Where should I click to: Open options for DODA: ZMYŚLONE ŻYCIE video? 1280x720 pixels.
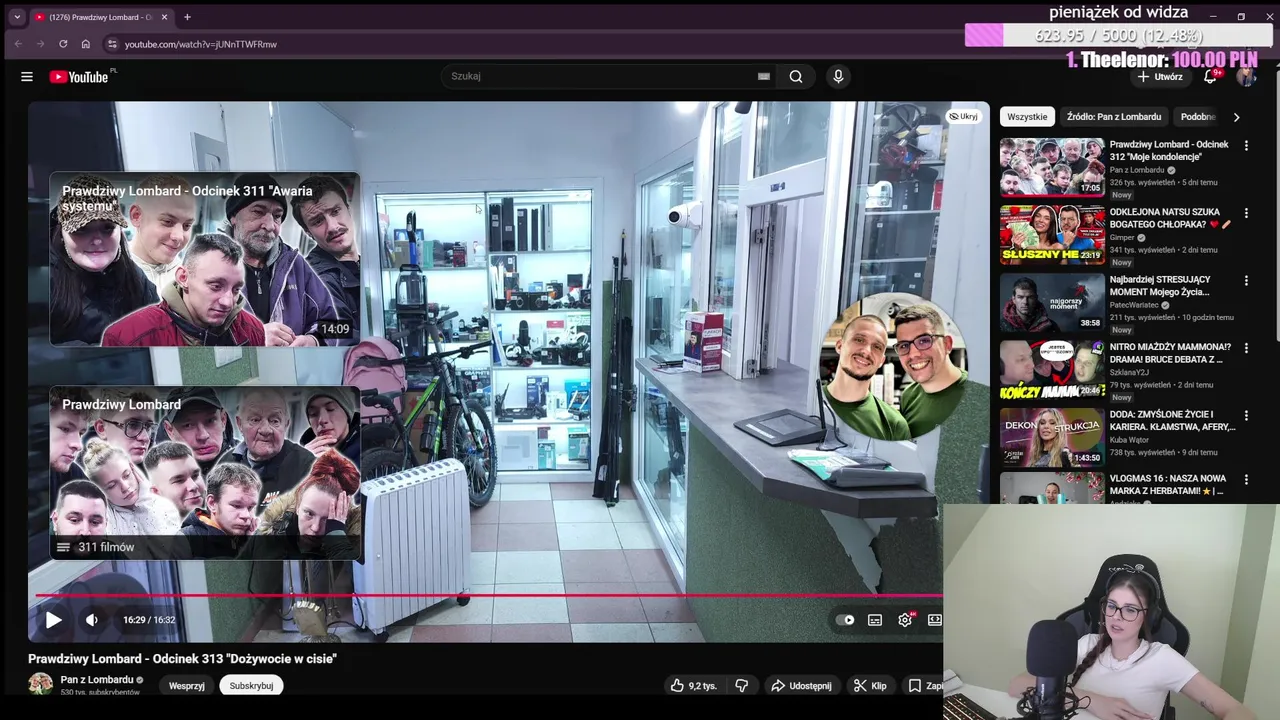pos(1246,416)
